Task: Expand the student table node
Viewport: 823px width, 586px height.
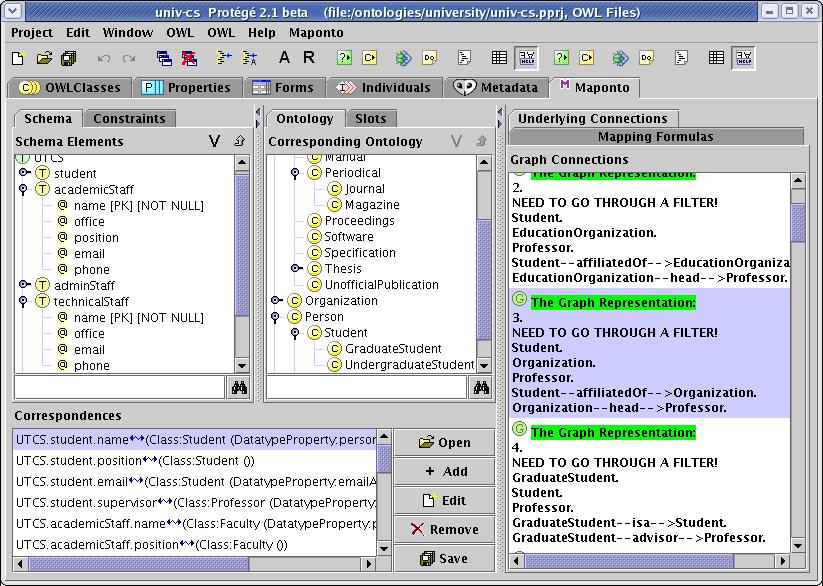Action: [x=24, y=173]
